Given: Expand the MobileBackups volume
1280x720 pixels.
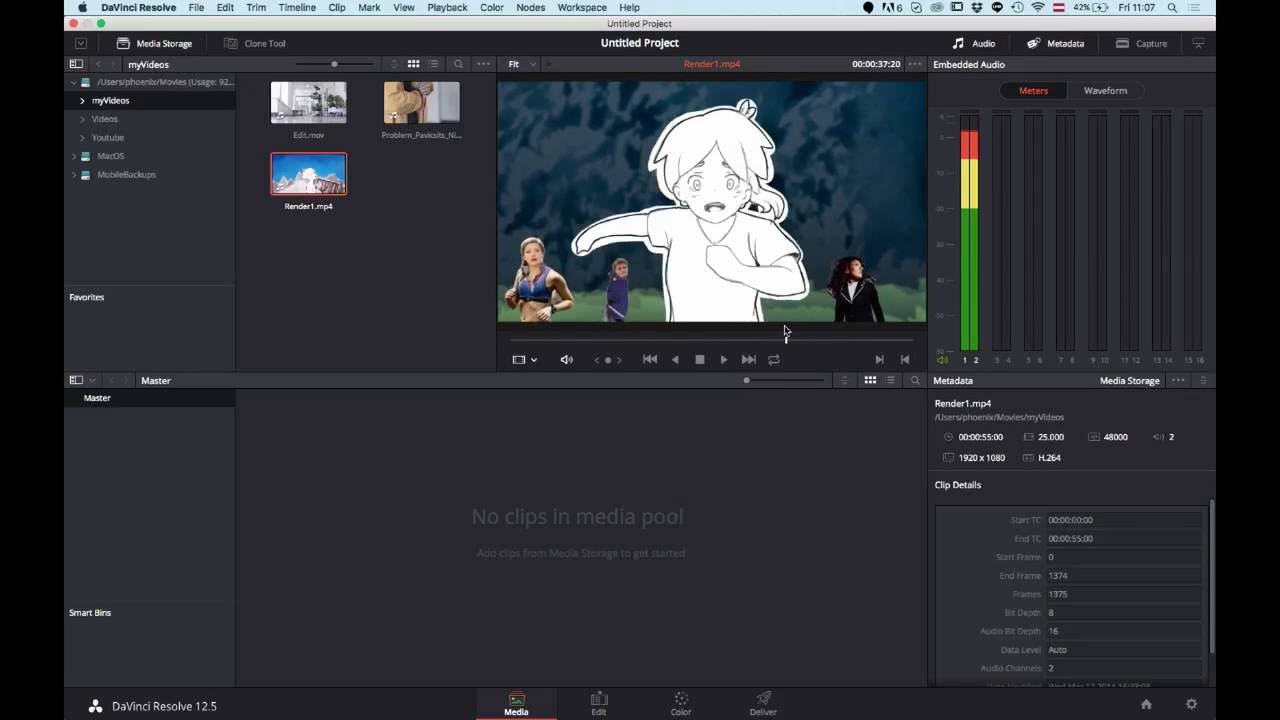Looking at the screenshot, I should click(73, 175).
